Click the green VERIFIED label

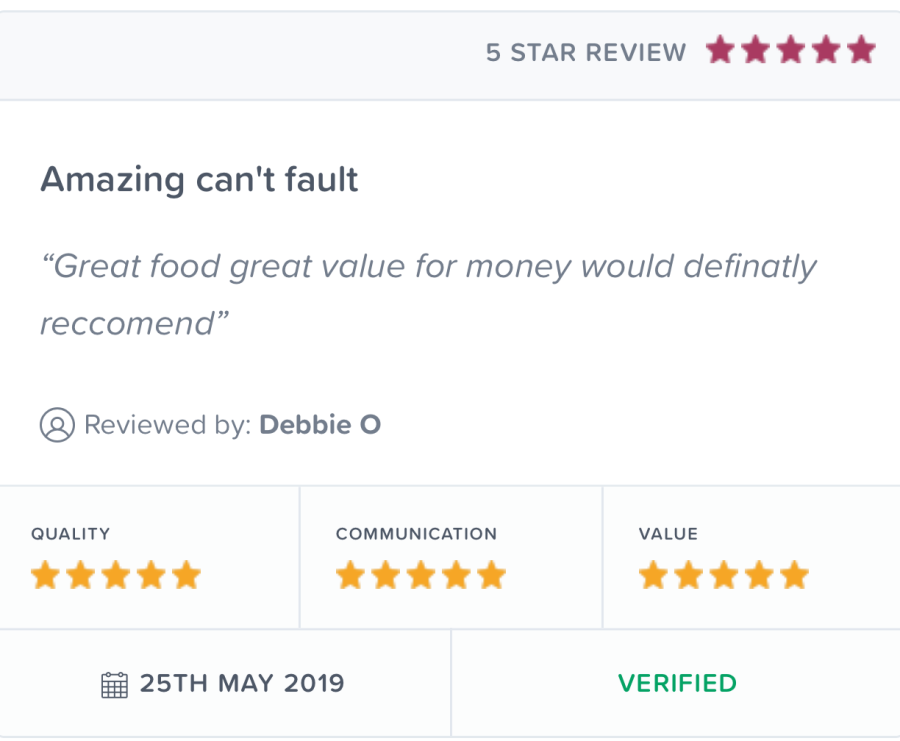point(677,684)
